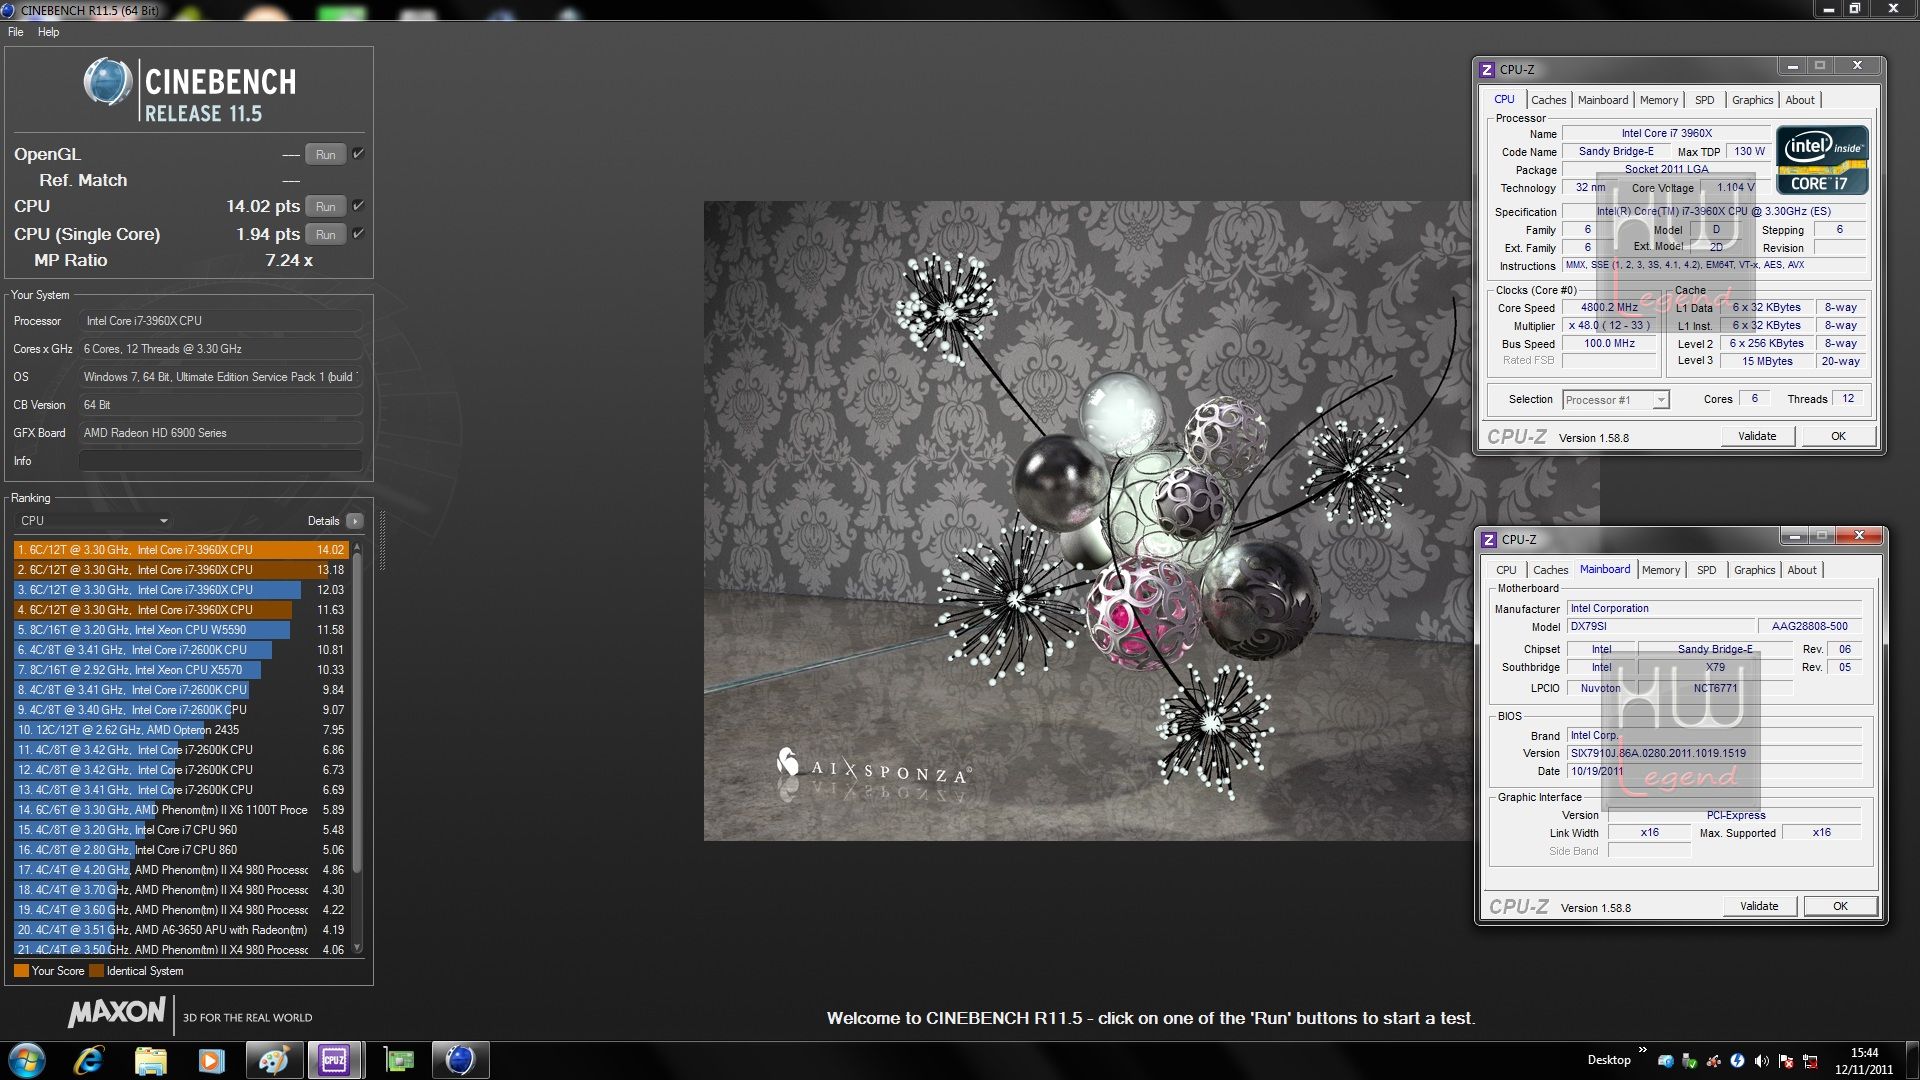The image size is (1920, 1080).
Task: Switch to the Paint taskbar icon
Action: click(273, 1060)
